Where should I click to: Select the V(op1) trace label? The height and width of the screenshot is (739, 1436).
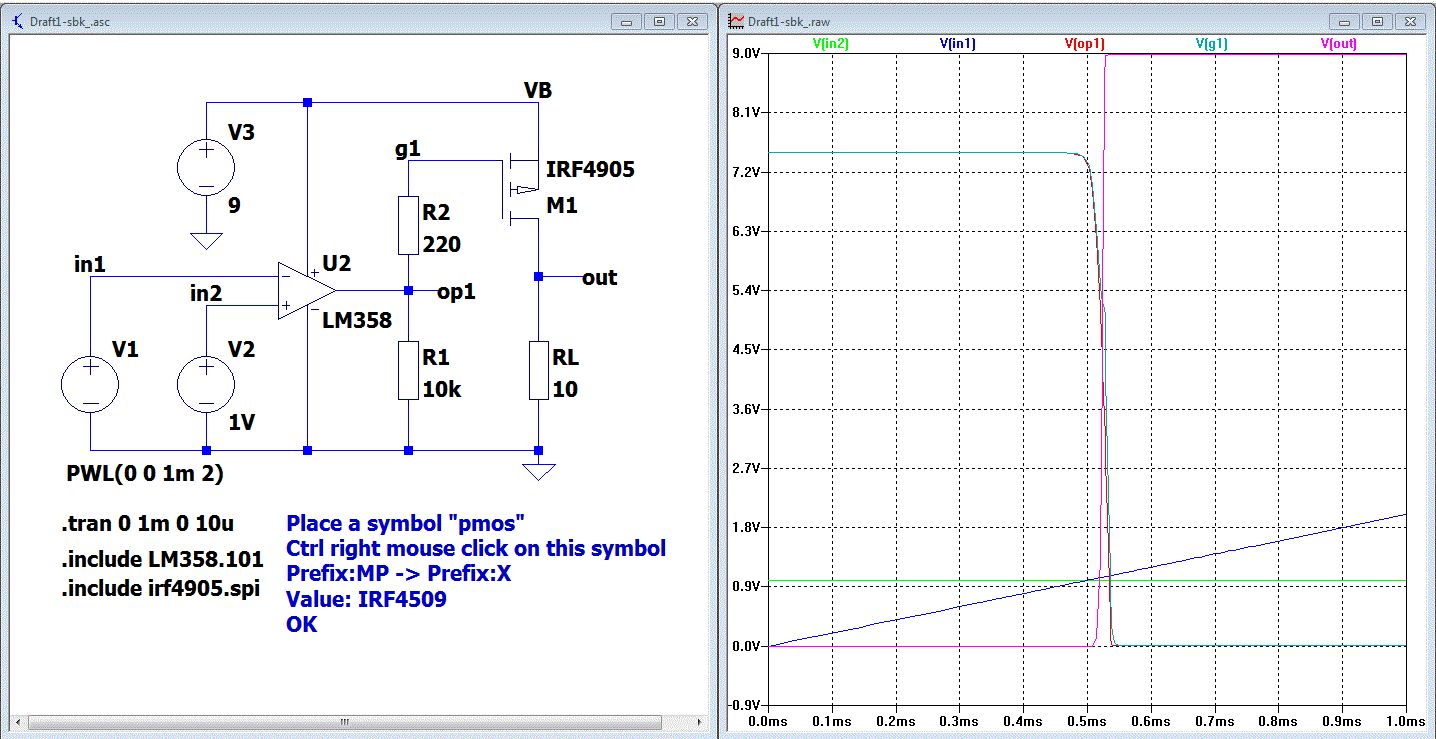coord(1084,44)
